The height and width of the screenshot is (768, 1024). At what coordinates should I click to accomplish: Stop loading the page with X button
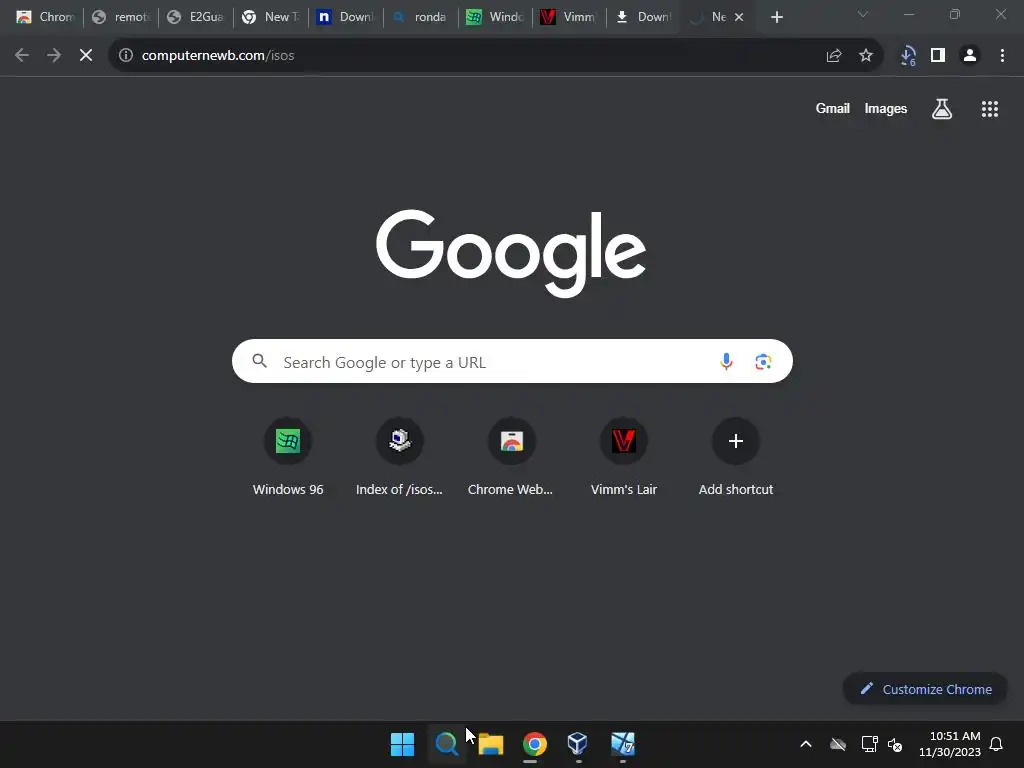point(86,56)
